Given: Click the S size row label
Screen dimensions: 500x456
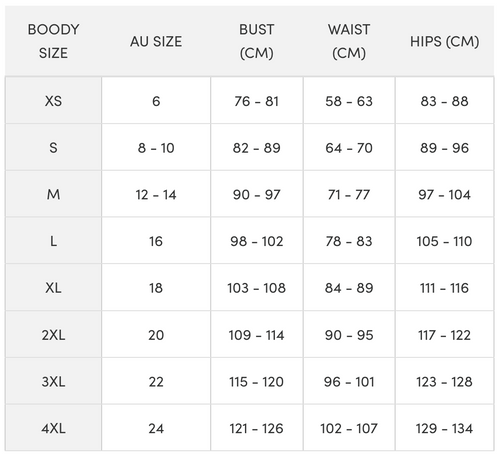Looking at the screenshot, I should click(x=53, y=147).
